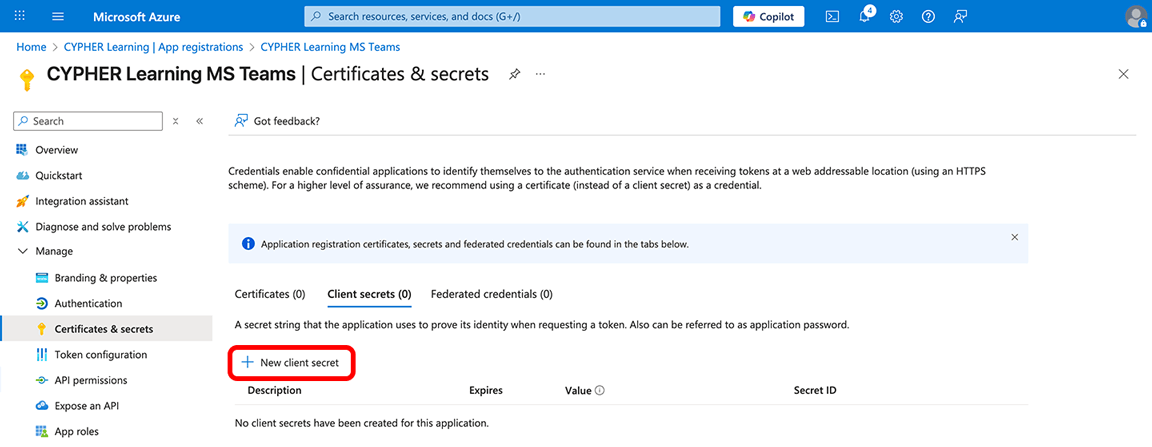This screenshot has height=447, width=1152.
Task: Click the info icon next to Value
Action: pyautogui.click(x=600, y=390)
